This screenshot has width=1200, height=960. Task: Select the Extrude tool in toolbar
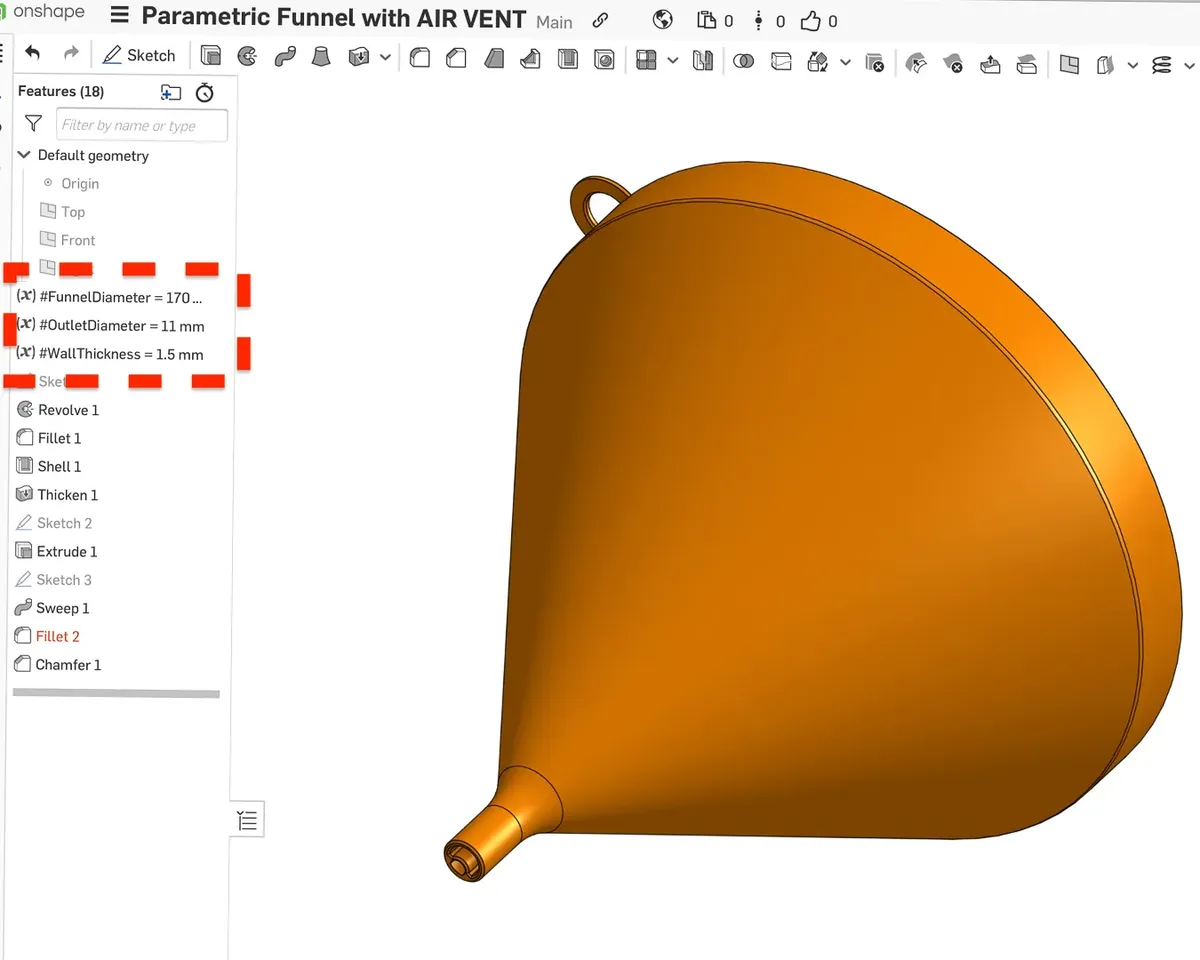point(210,58)
